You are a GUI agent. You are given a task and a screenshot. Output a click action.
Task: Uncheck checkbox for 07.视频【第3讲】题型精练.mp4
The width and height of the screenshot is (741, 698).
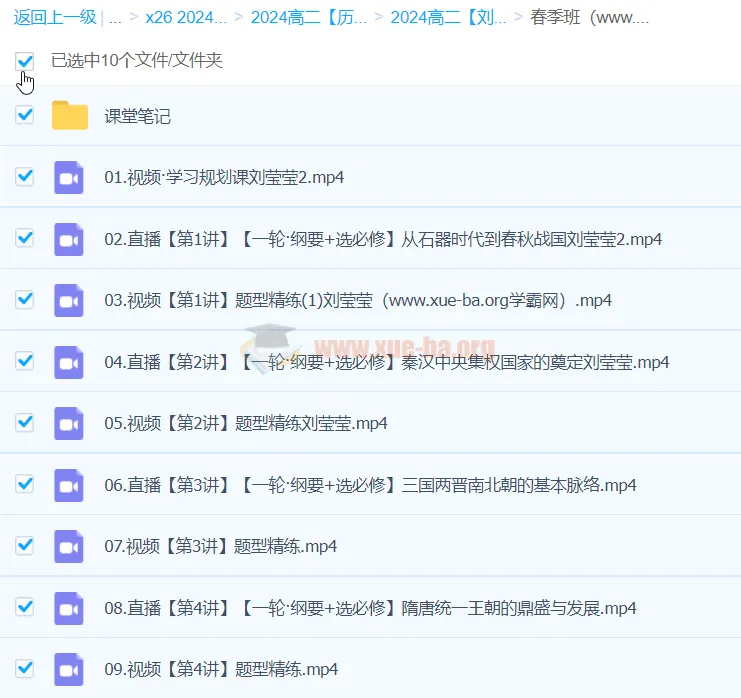(25, 546)
